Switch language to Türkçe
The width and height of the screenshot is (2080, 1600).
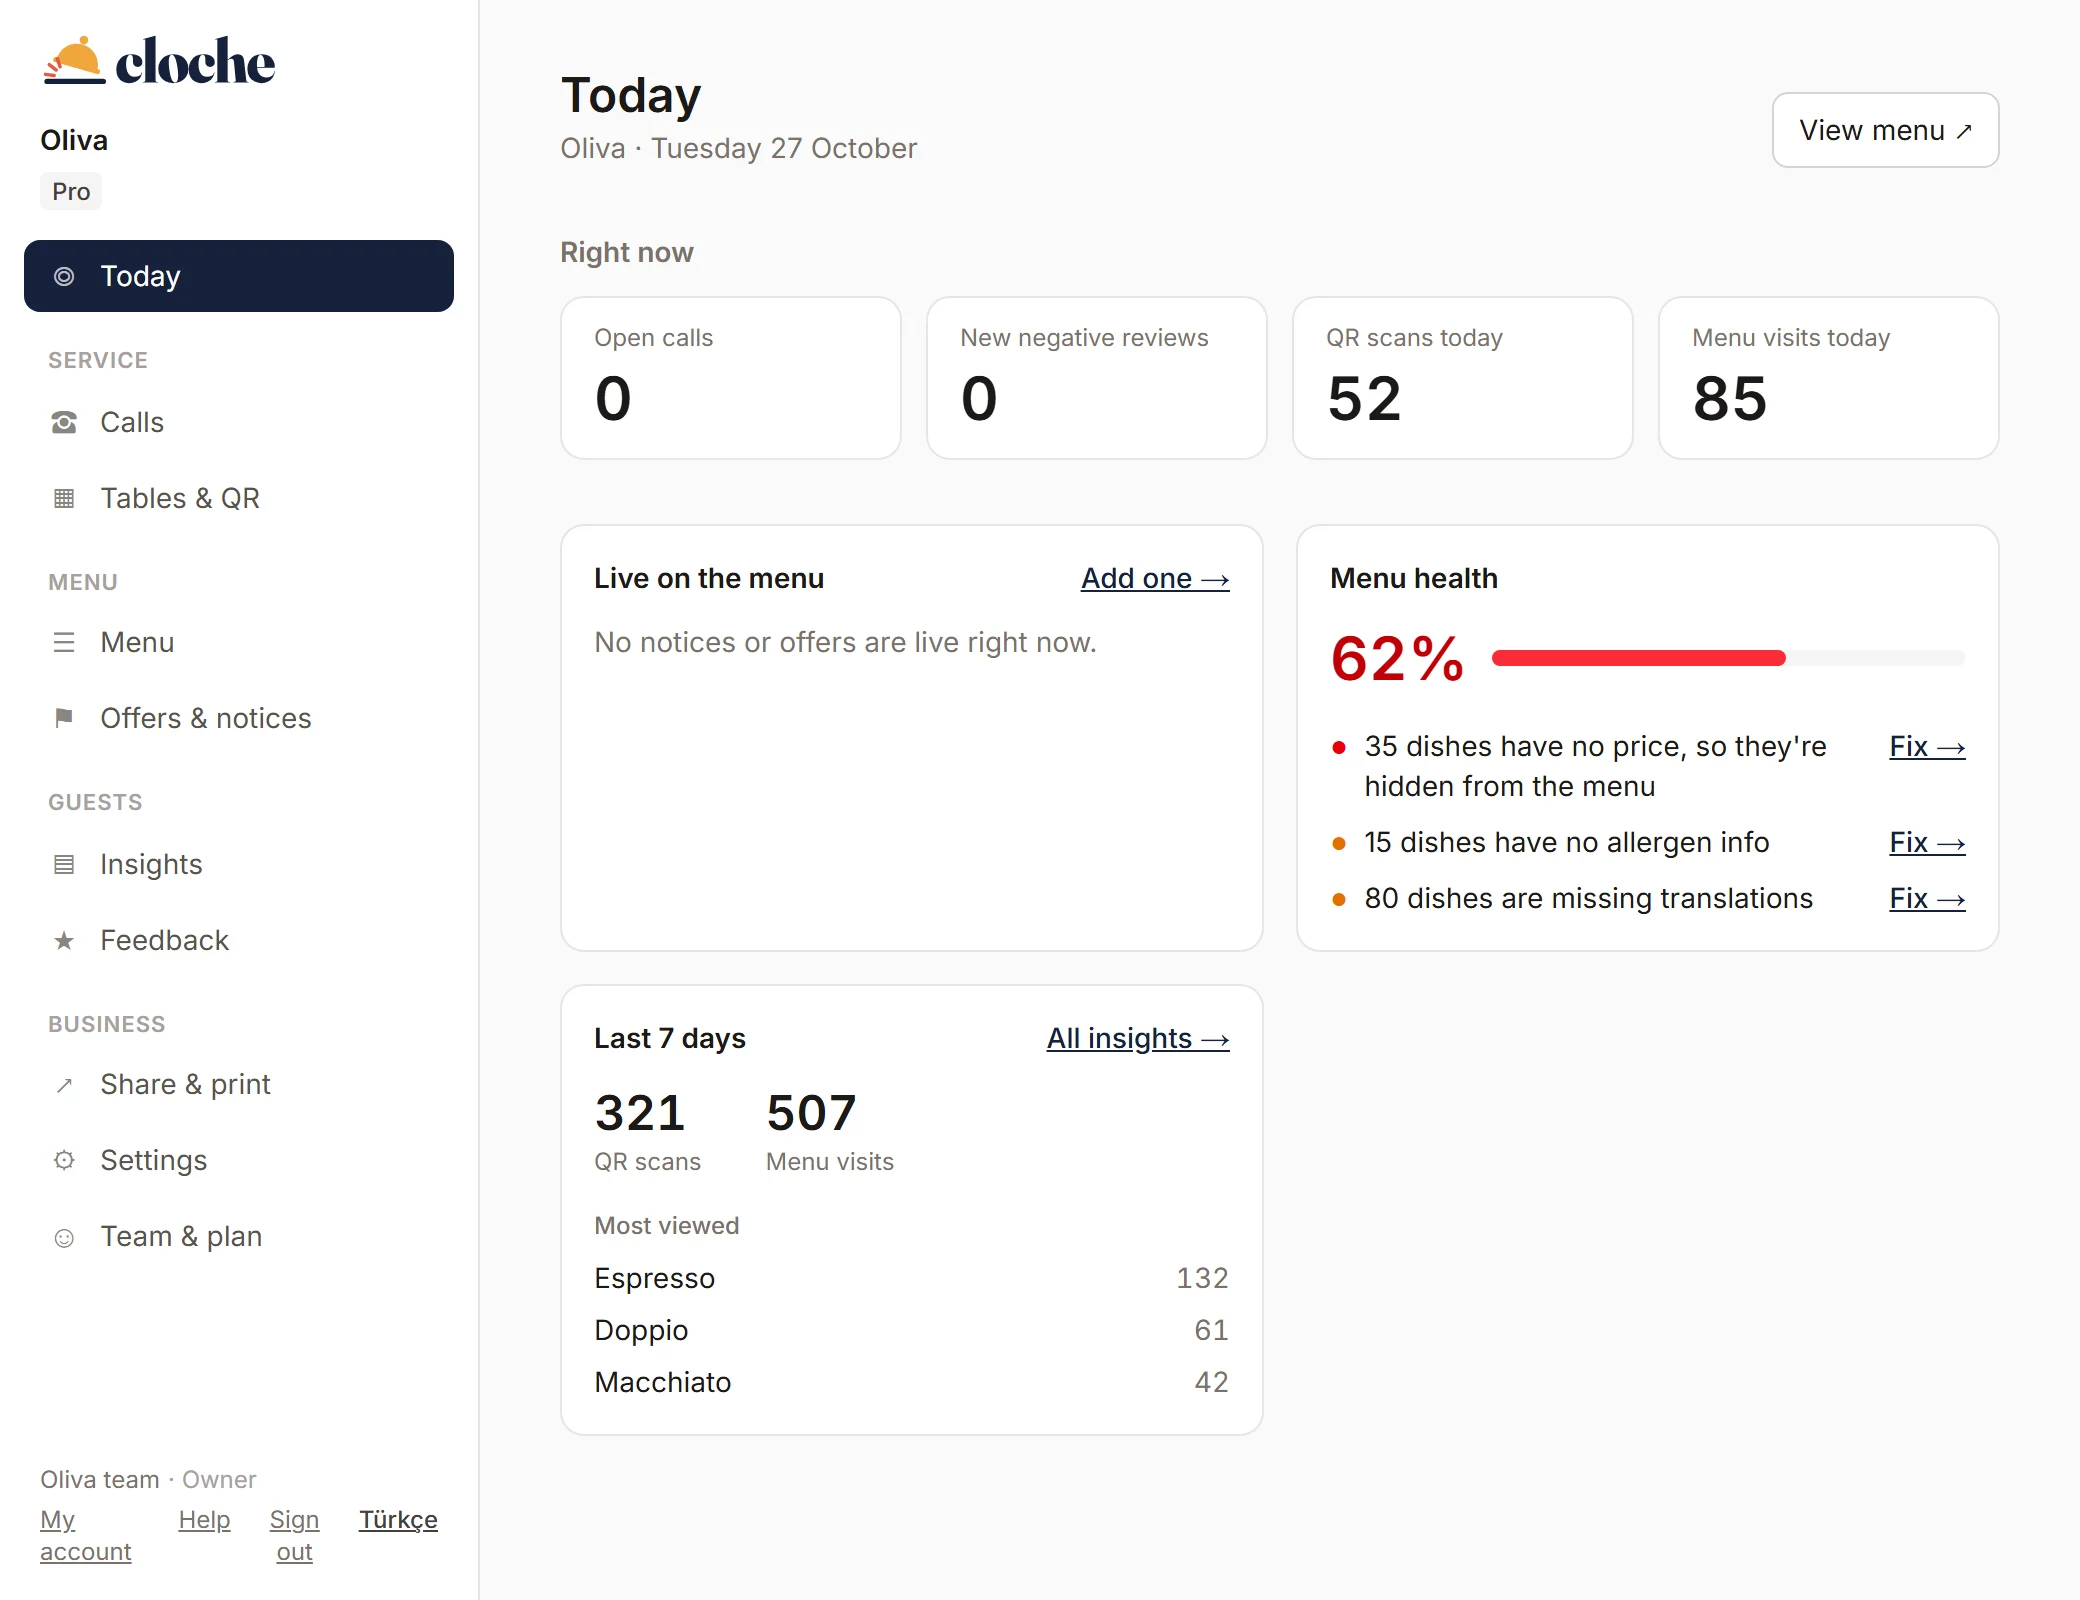(x=398, y=1519)
